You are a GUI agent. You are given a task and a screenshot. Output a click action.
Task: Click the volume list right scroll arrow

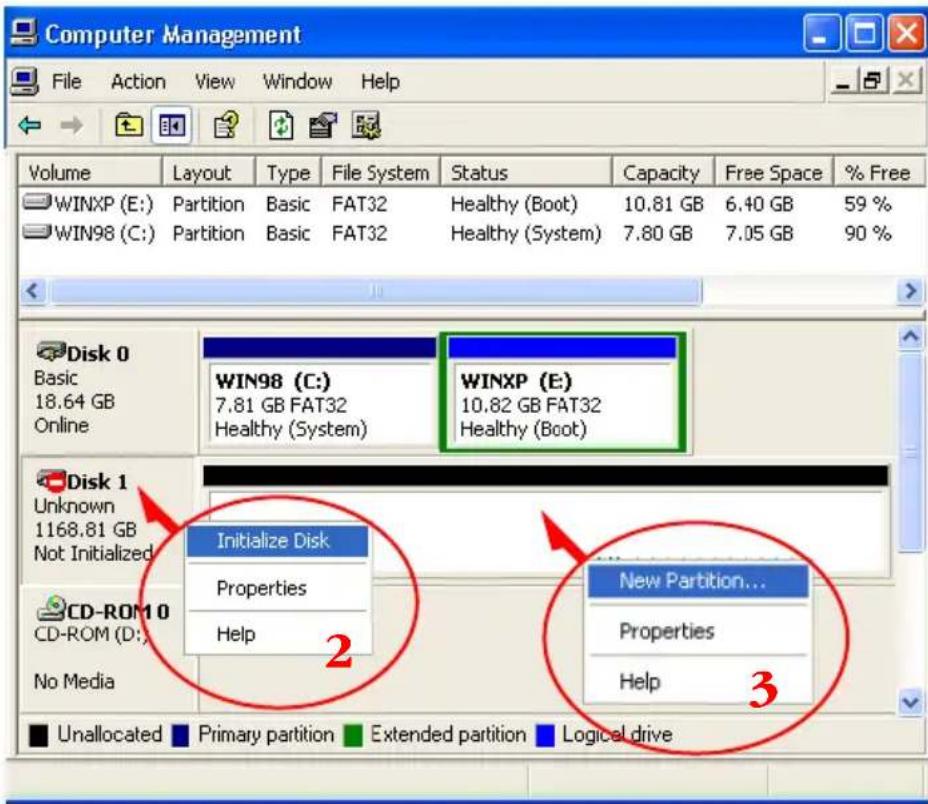click(x=911, y=291)
